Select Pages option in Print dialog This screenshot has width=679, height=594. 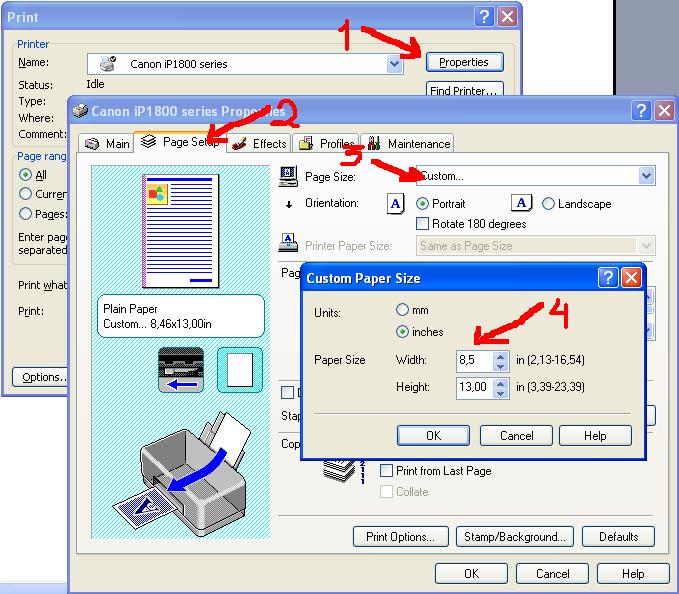tap(26, 213)
